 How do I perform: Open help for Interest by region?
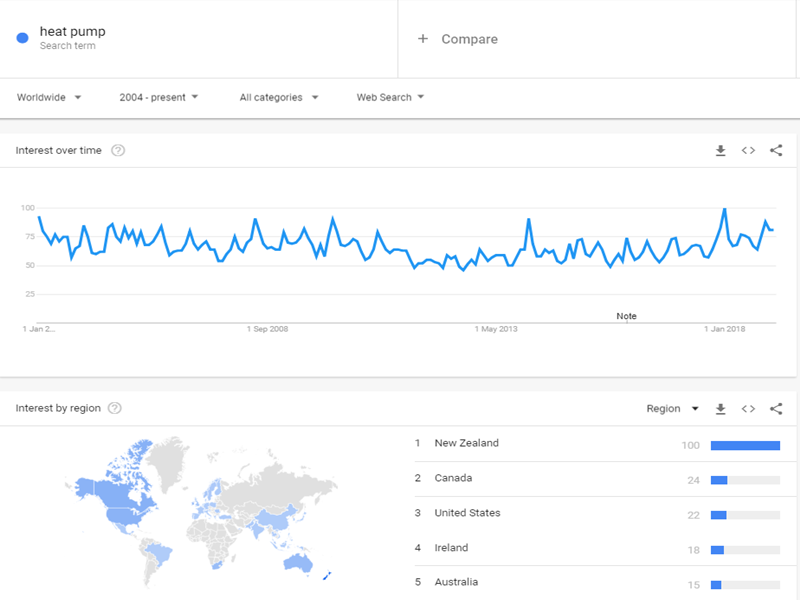(115, 408)
